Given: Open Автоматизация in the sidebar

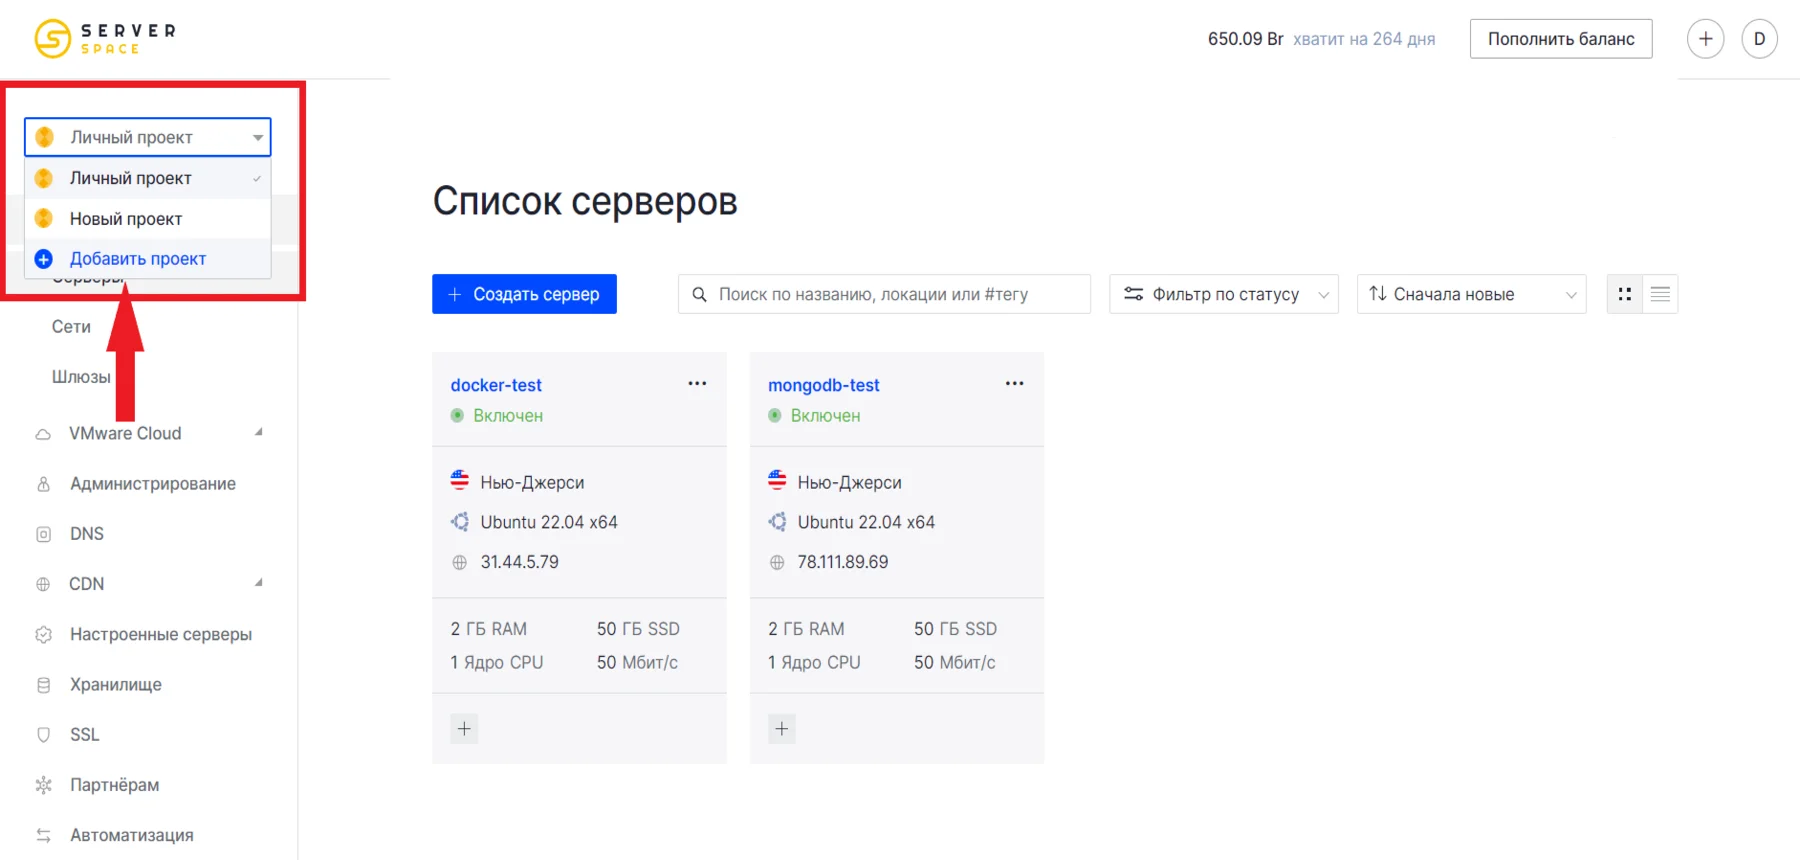Looking at the screenshot, I should click(132, 835).
